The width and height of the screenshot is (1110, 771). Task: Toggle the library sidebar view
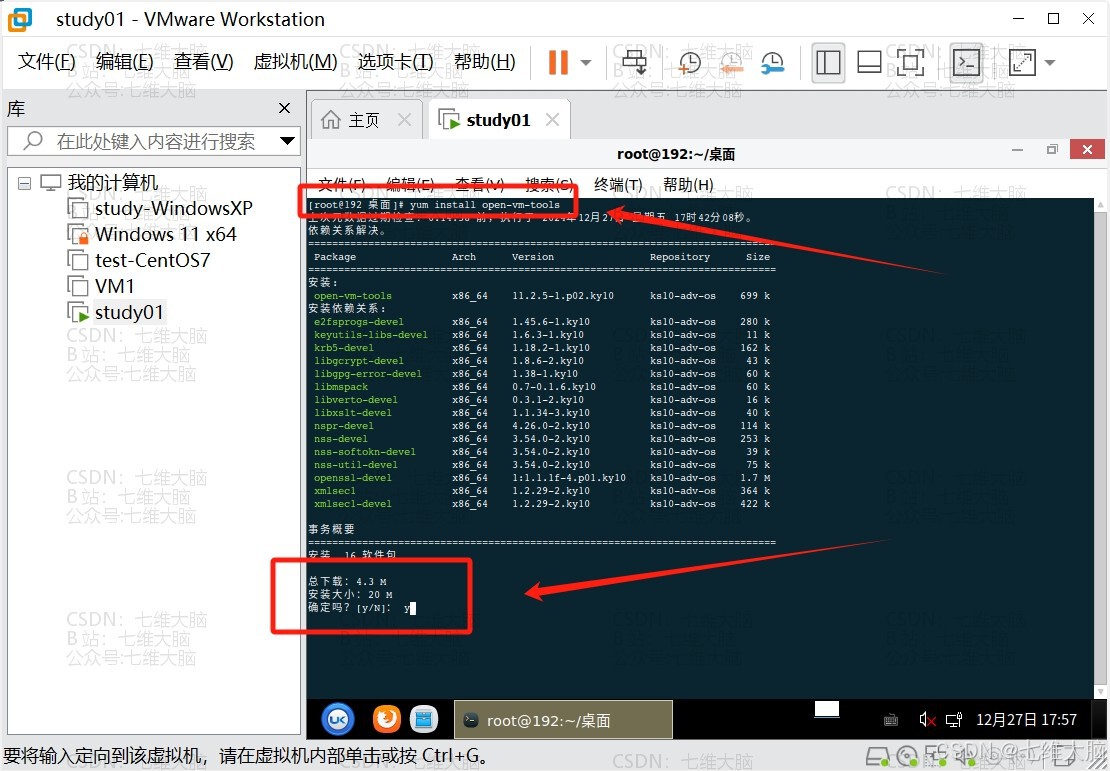pos(828,62)
